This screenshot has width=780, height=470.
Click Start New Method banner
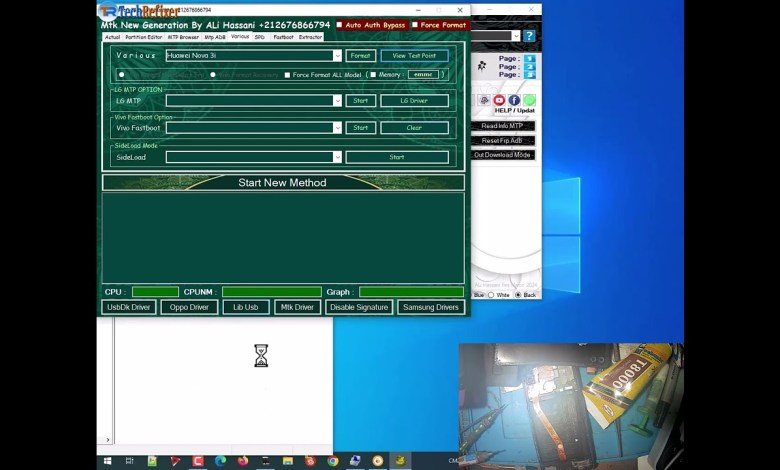[283, 183]
